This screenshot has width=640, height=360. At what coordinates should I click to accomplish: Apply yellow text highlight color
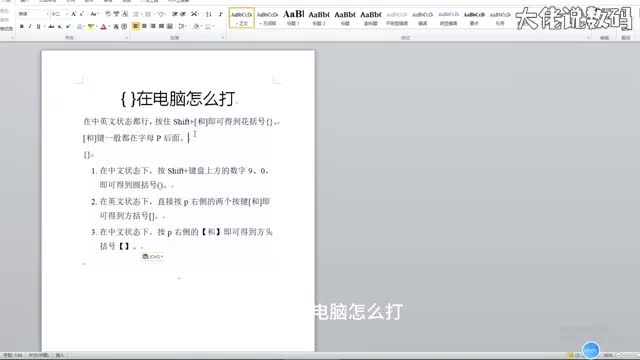tap(91, 27)
